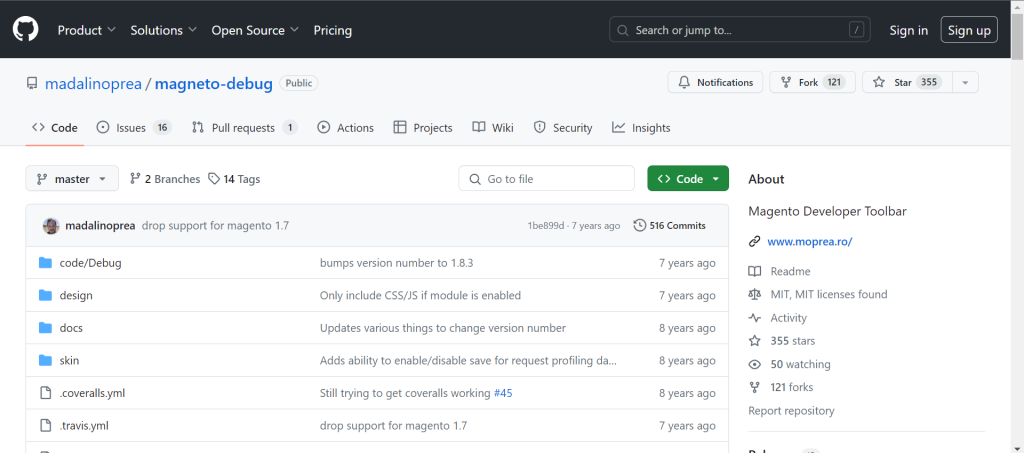The width and height of the screenshot is (1024, 453).
Task: Open the Product menu
Action: click(87, 30)
